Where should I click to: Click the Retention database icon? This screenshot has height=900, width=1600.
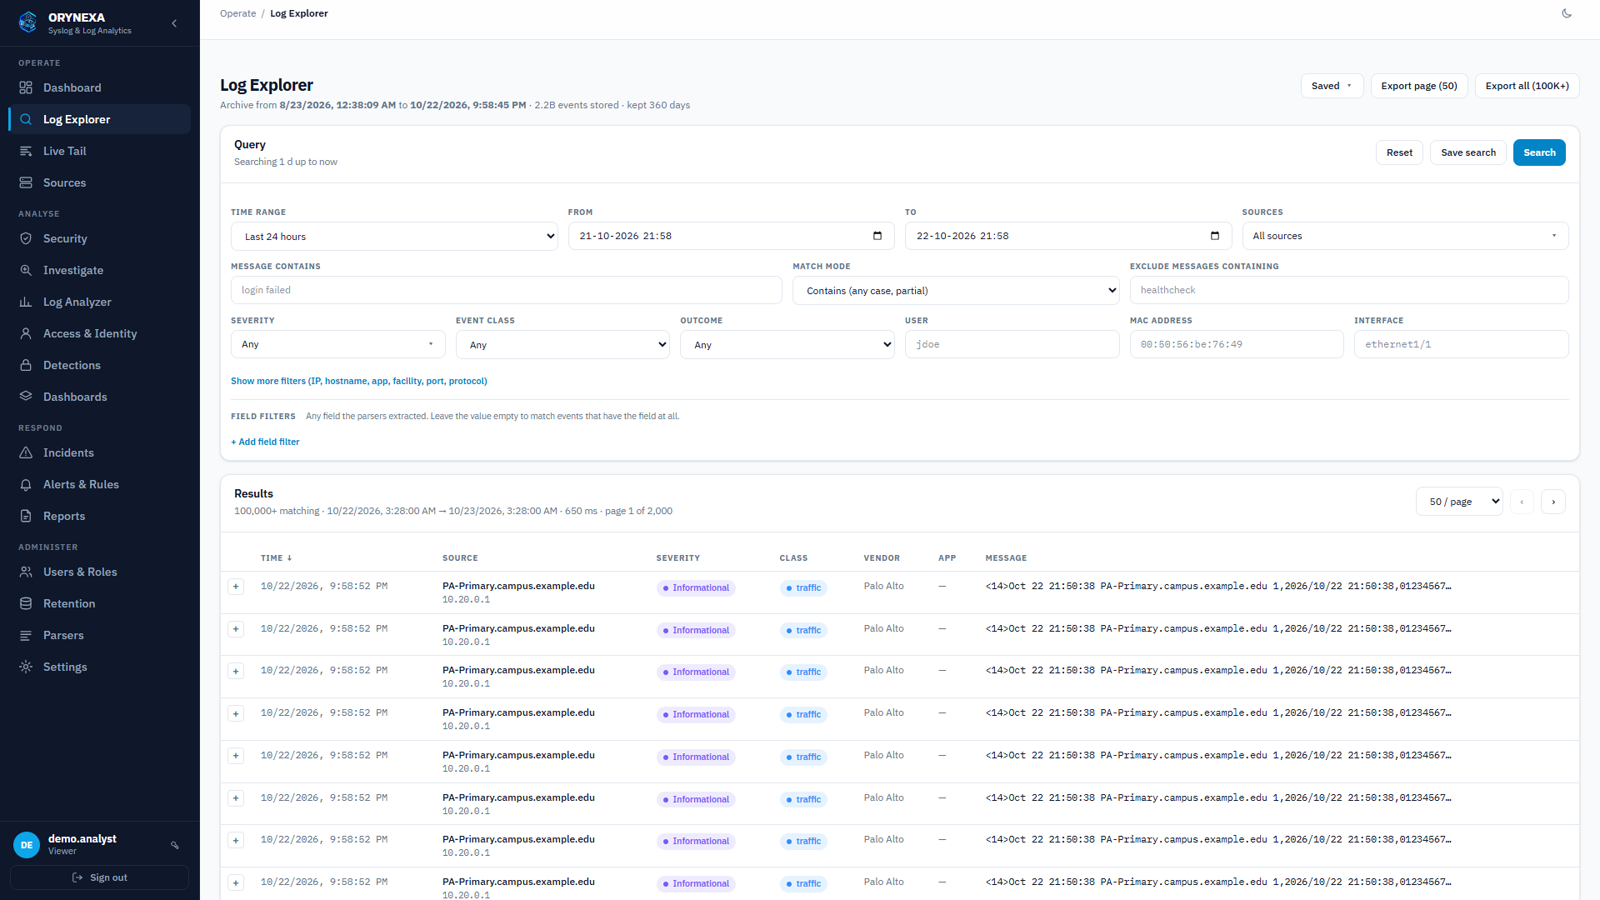(x=26, y=604)
